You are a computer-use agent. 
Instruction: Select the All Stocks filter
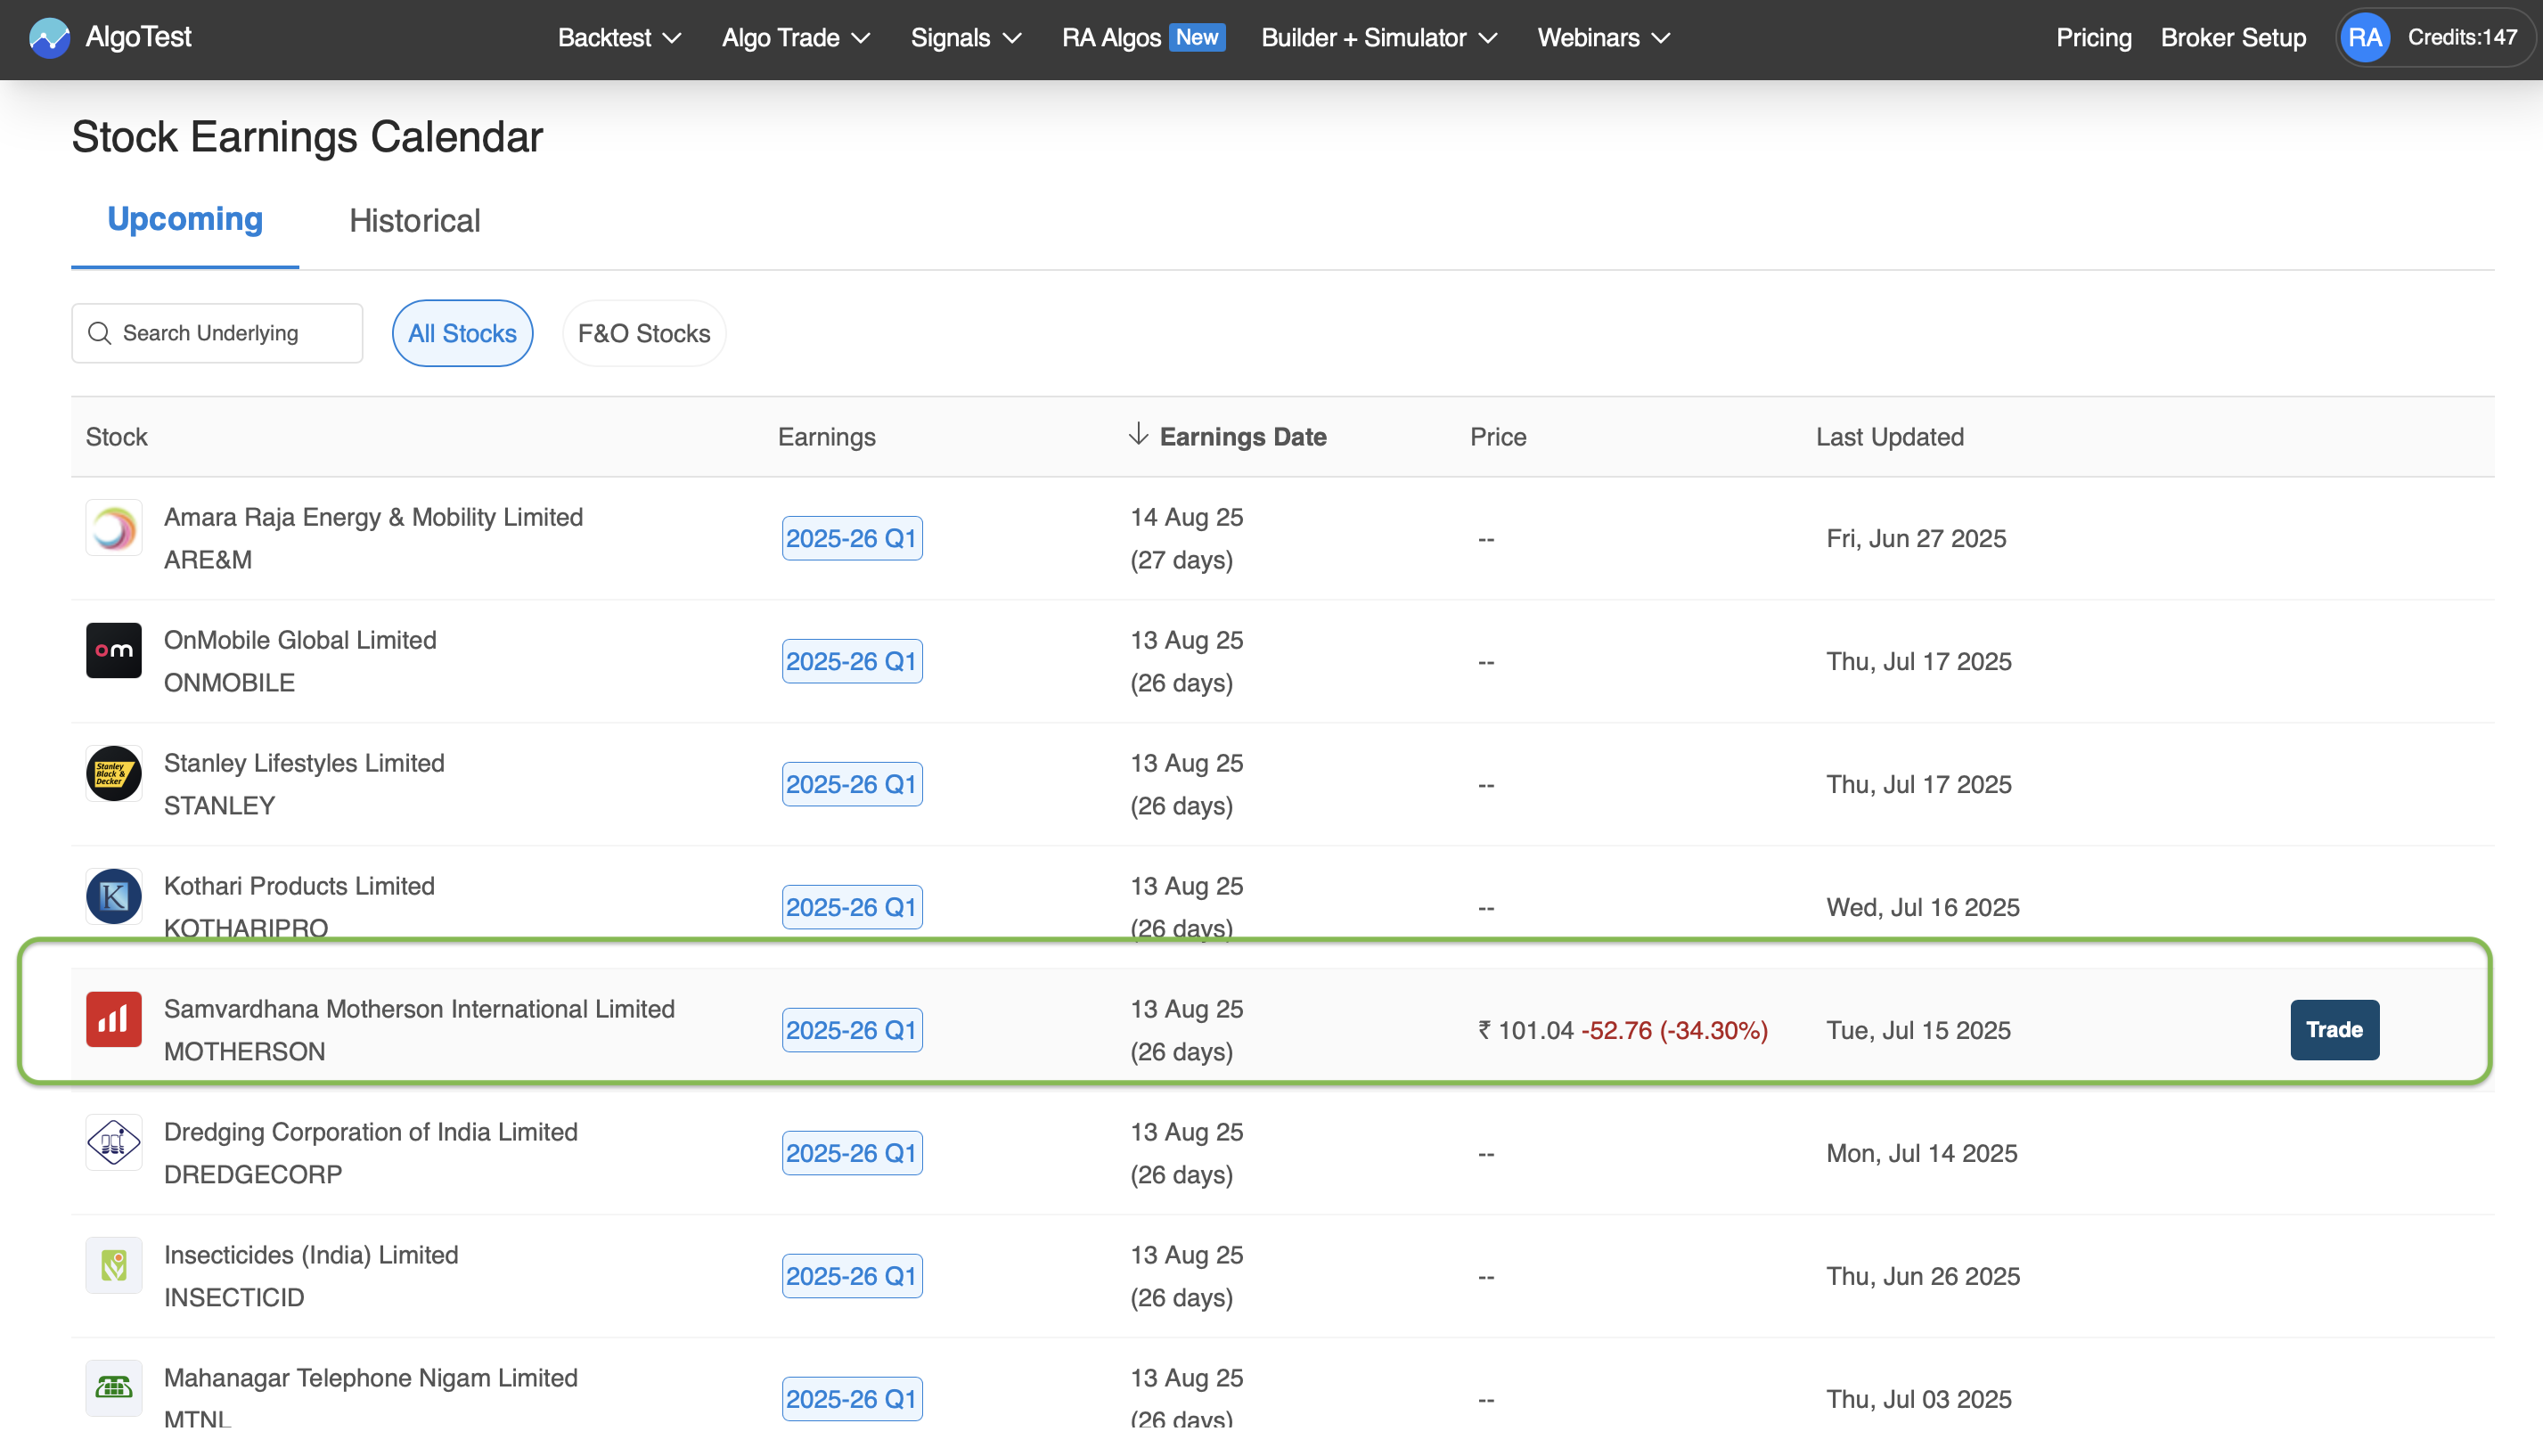click(x=462, y=333)
